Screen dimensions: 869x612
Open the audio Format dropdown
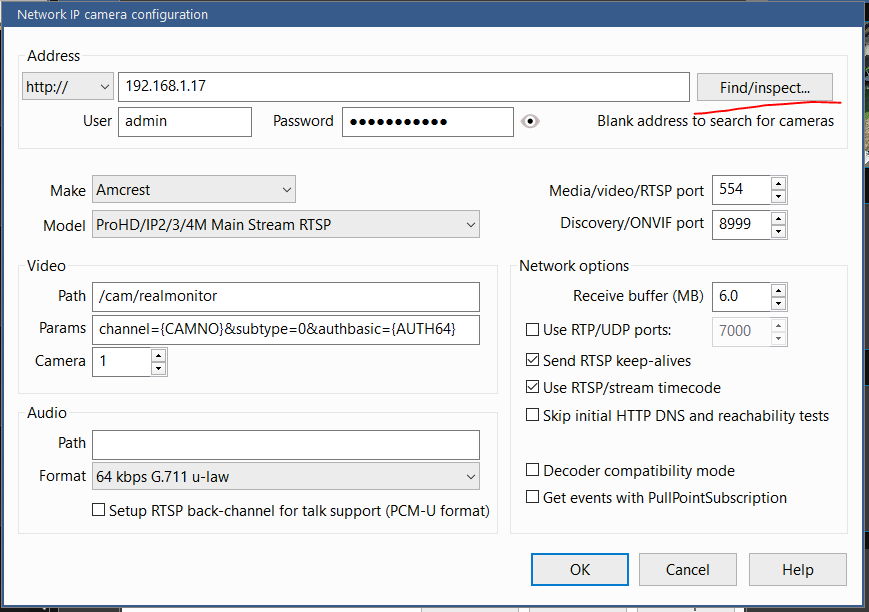pos(285,476)
